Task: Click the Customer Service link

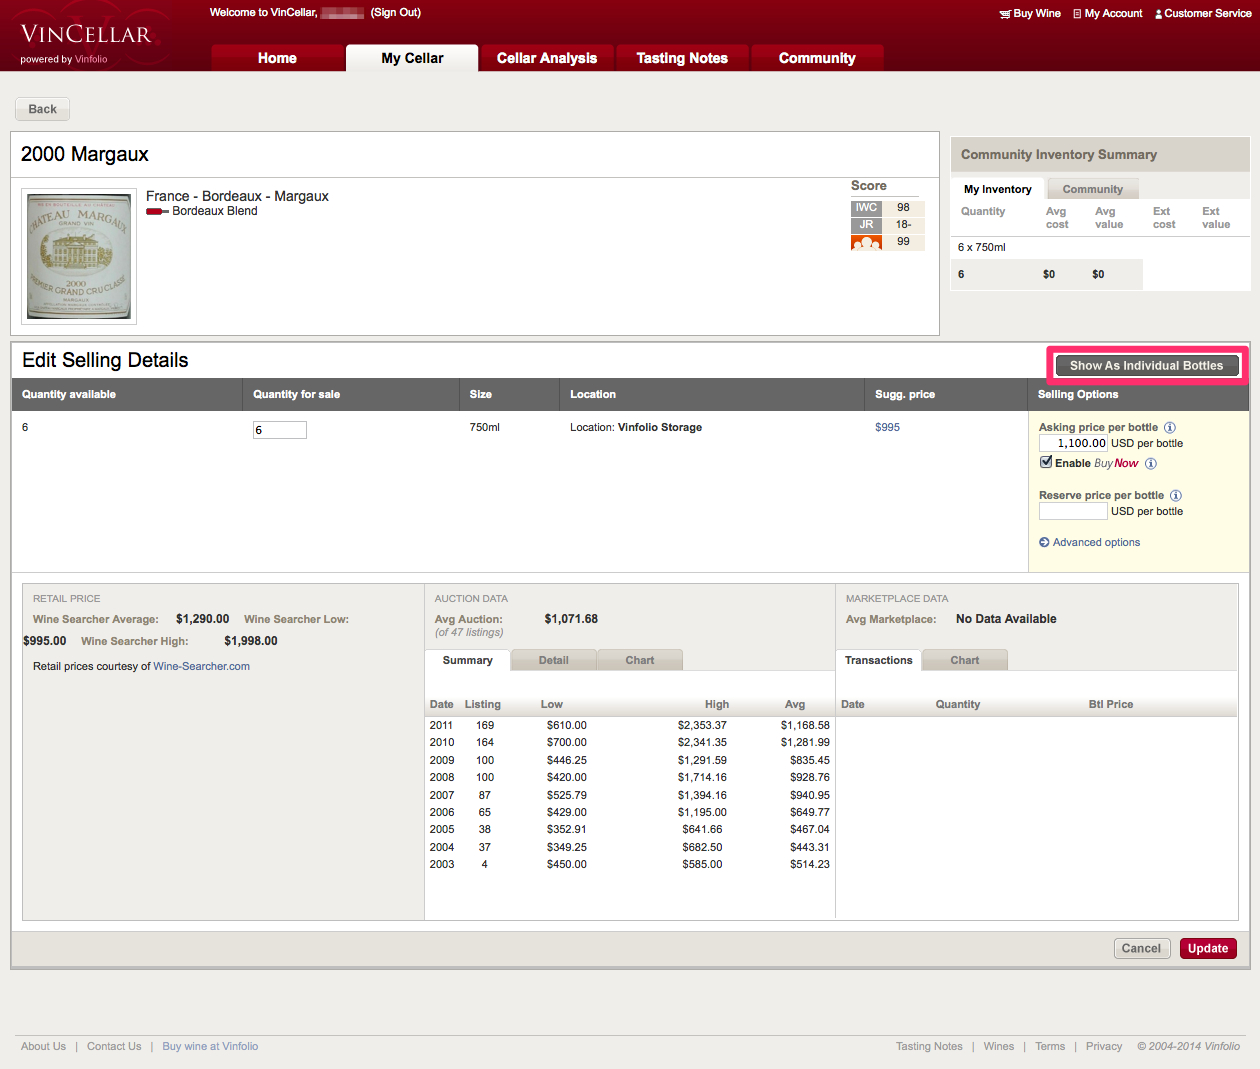Action: [x=1208, y=14]
